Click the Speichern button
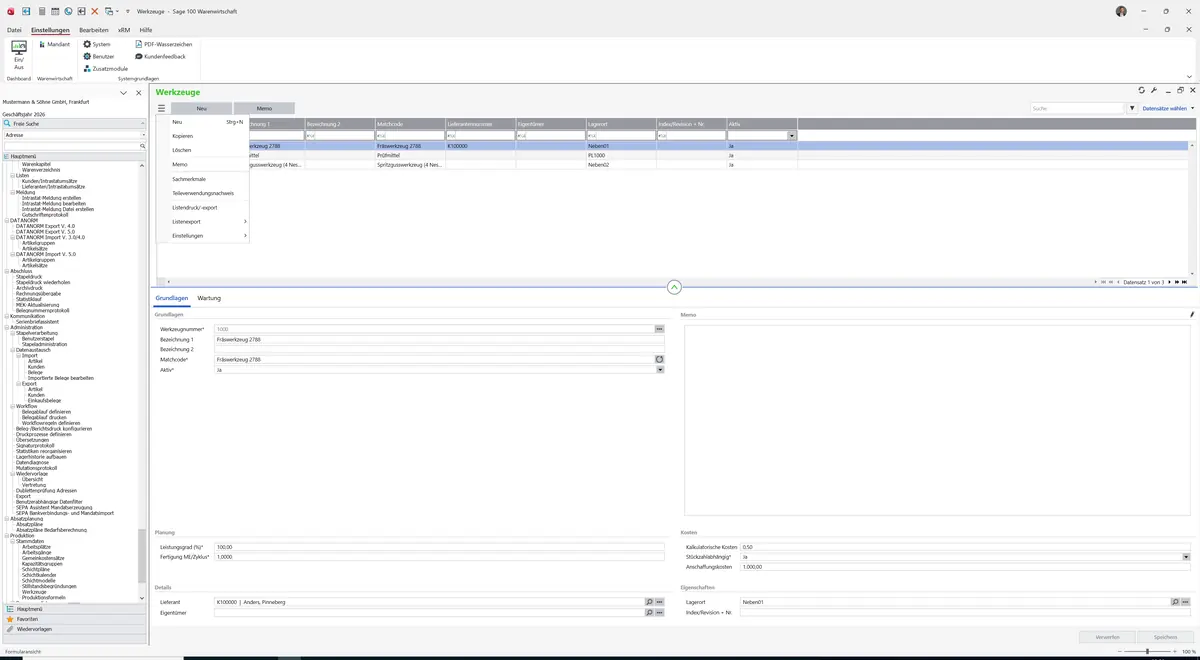 click(1166, 637)
